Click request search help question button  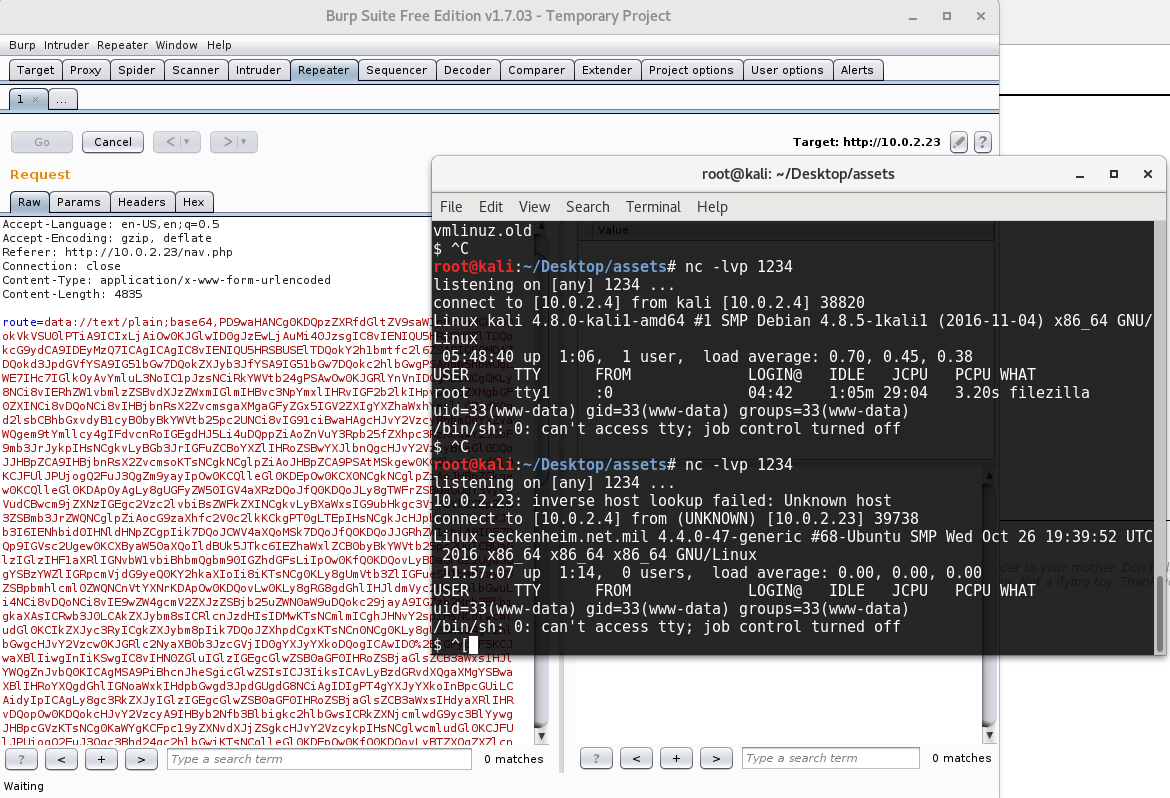tap(21, 759)
